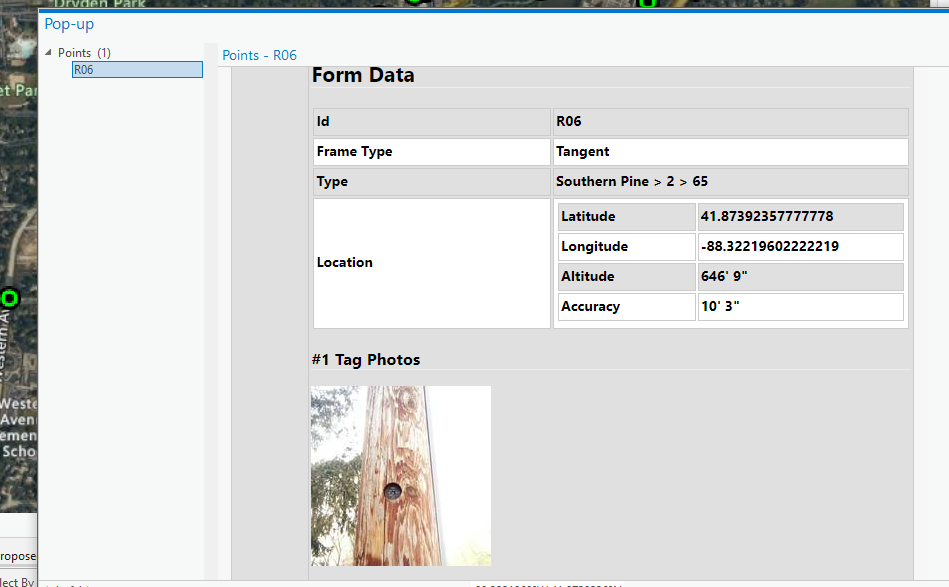949x587 pixels.
Task: Open the Select By tool at bottom left
Action: 17,579
